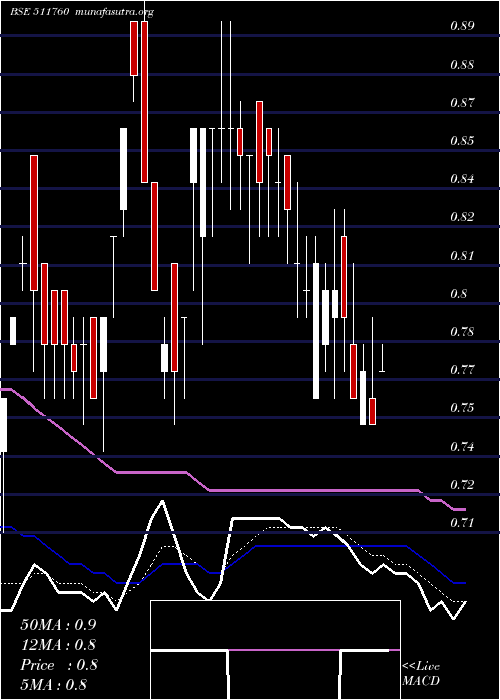Image resolution: width=500 pixels, height=700 pixels.
Task: Click the 50MA : 0.9 readout
Action: (58, 625)
